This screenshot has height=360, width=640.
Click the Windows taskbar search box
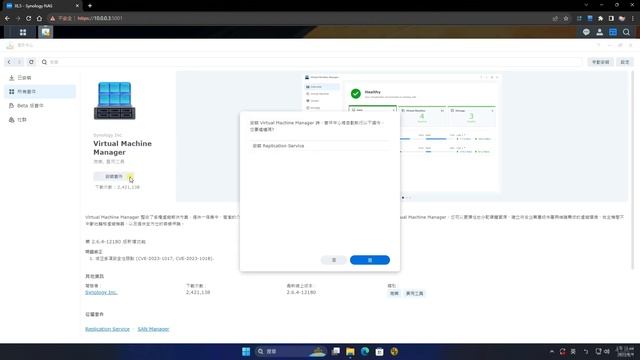(291, 351)
